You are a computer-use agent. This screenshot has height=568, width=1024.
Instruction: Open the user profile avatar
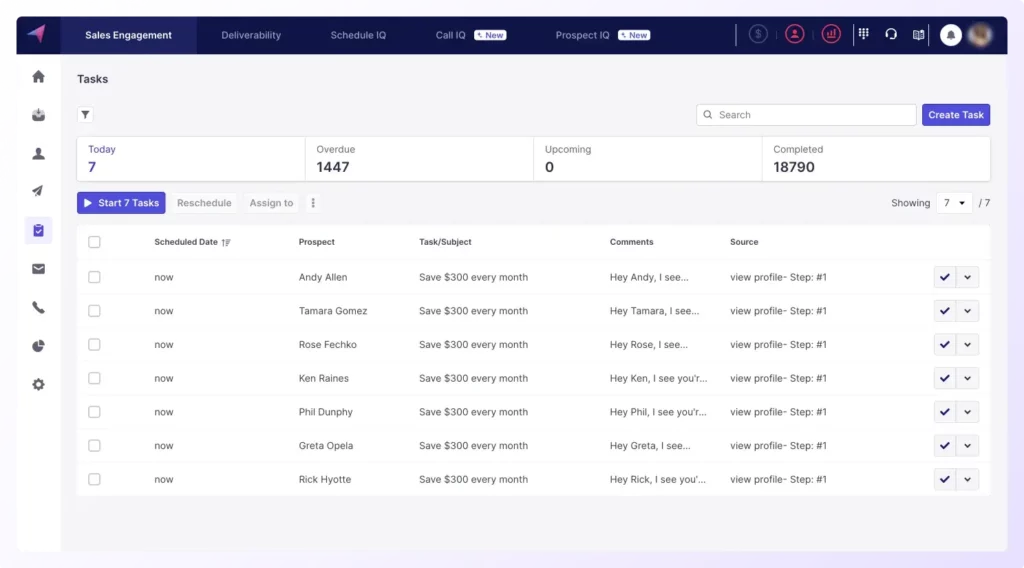[980, 35]
